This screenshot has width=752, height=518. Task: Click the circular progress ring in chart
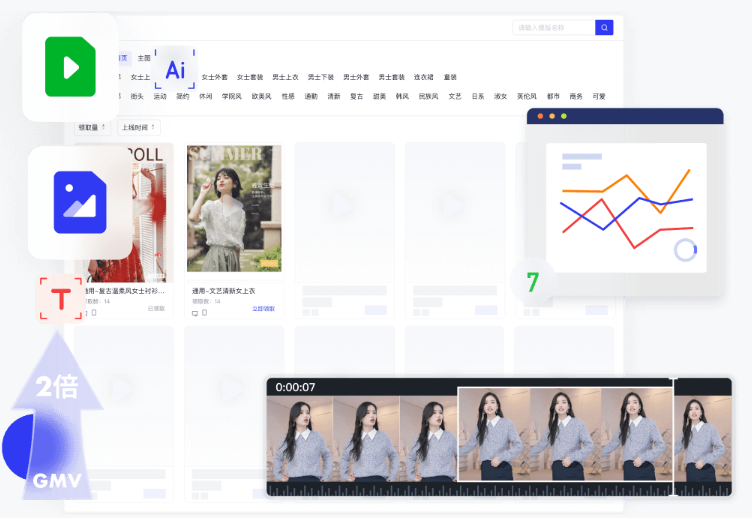click(x=685, y=250)
